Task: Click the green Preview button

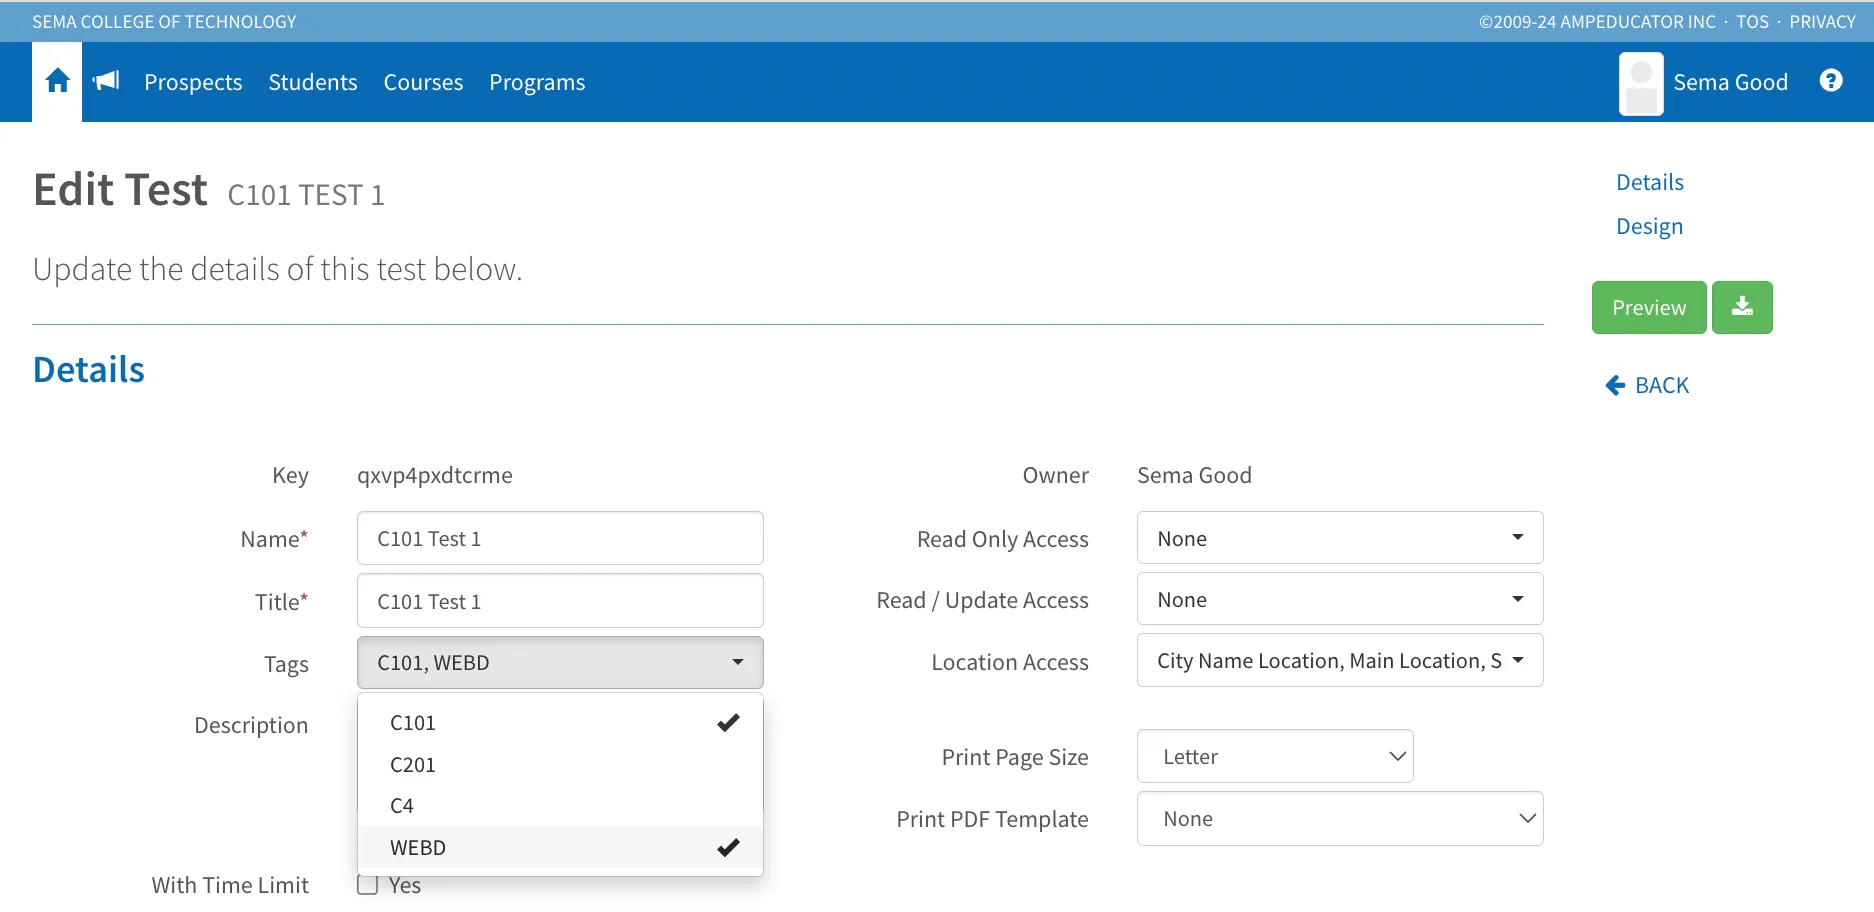Action: point(1649,307)
